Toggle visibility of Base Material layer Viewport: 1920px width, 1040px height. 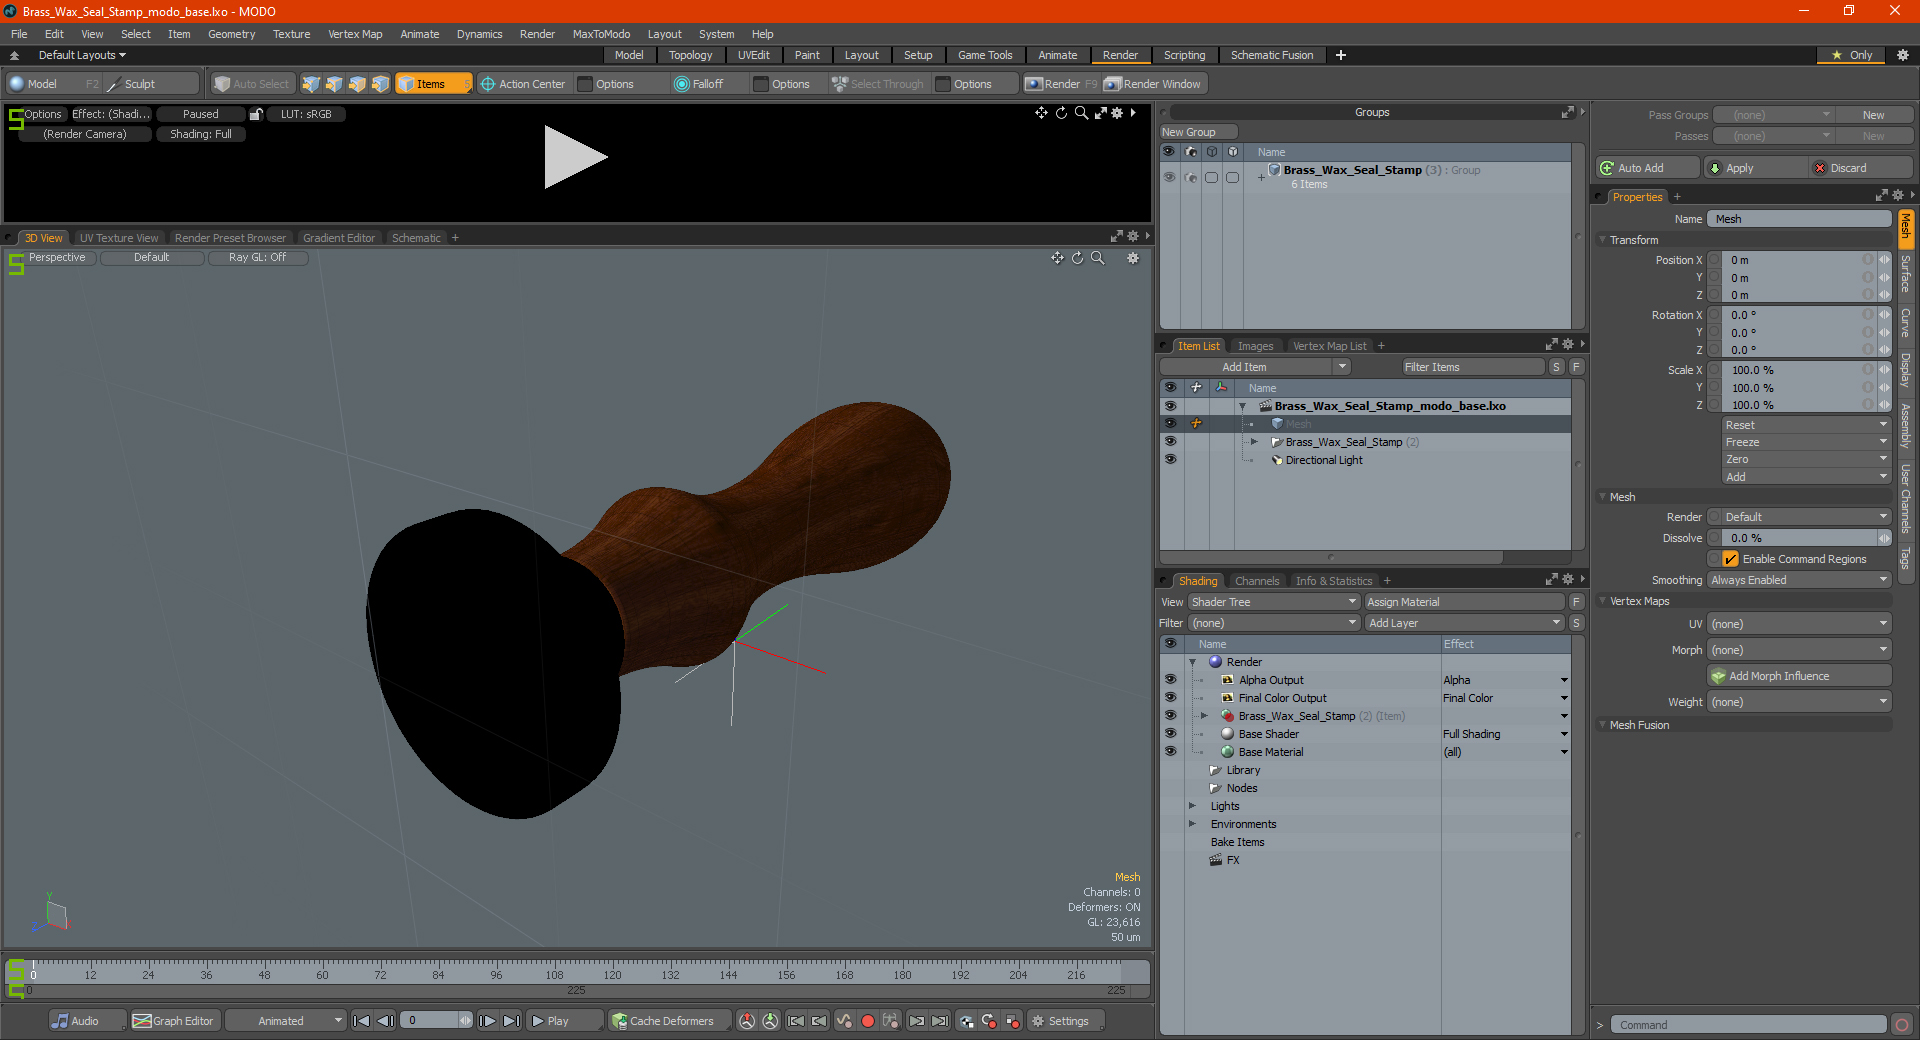click(1170, 752)
